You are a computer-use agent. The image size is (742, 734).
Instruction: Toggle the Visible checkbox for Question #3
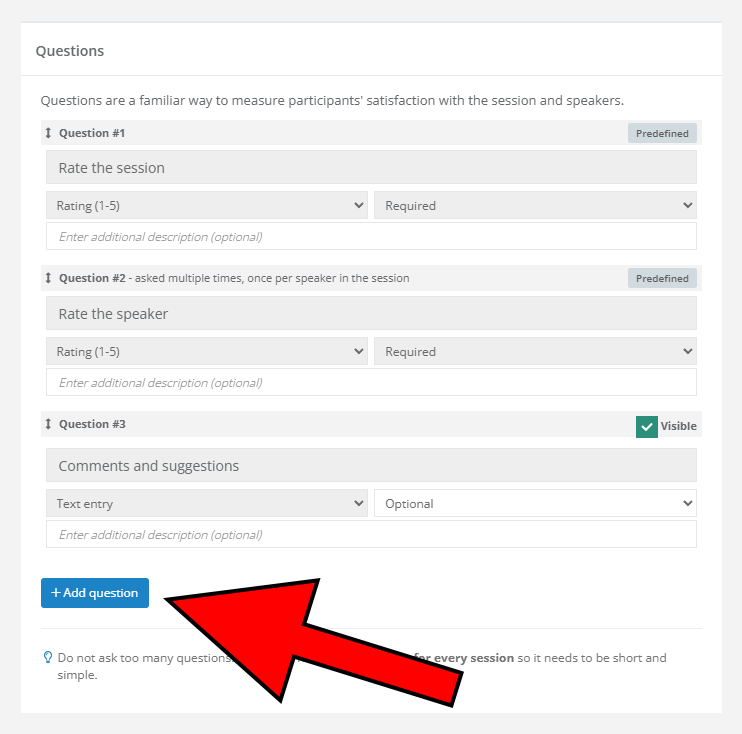(x=647, y=426)
